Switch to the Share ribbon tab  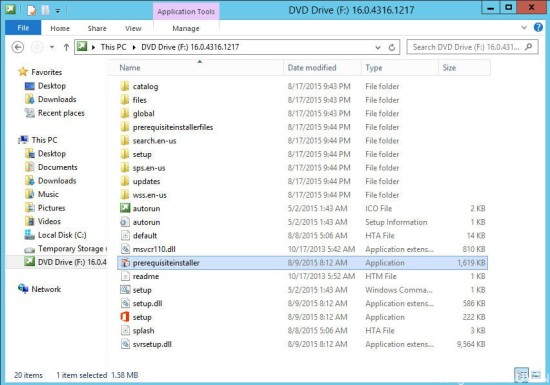click(97, 28)
